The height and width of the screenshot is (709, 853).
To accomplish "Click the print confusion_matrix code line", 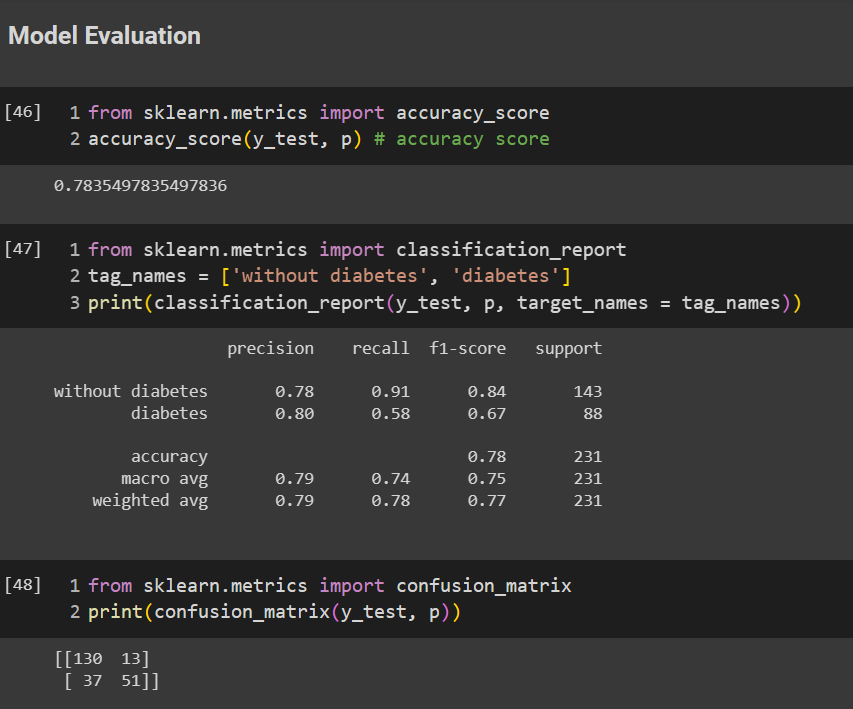I will [x=275, y=612].
